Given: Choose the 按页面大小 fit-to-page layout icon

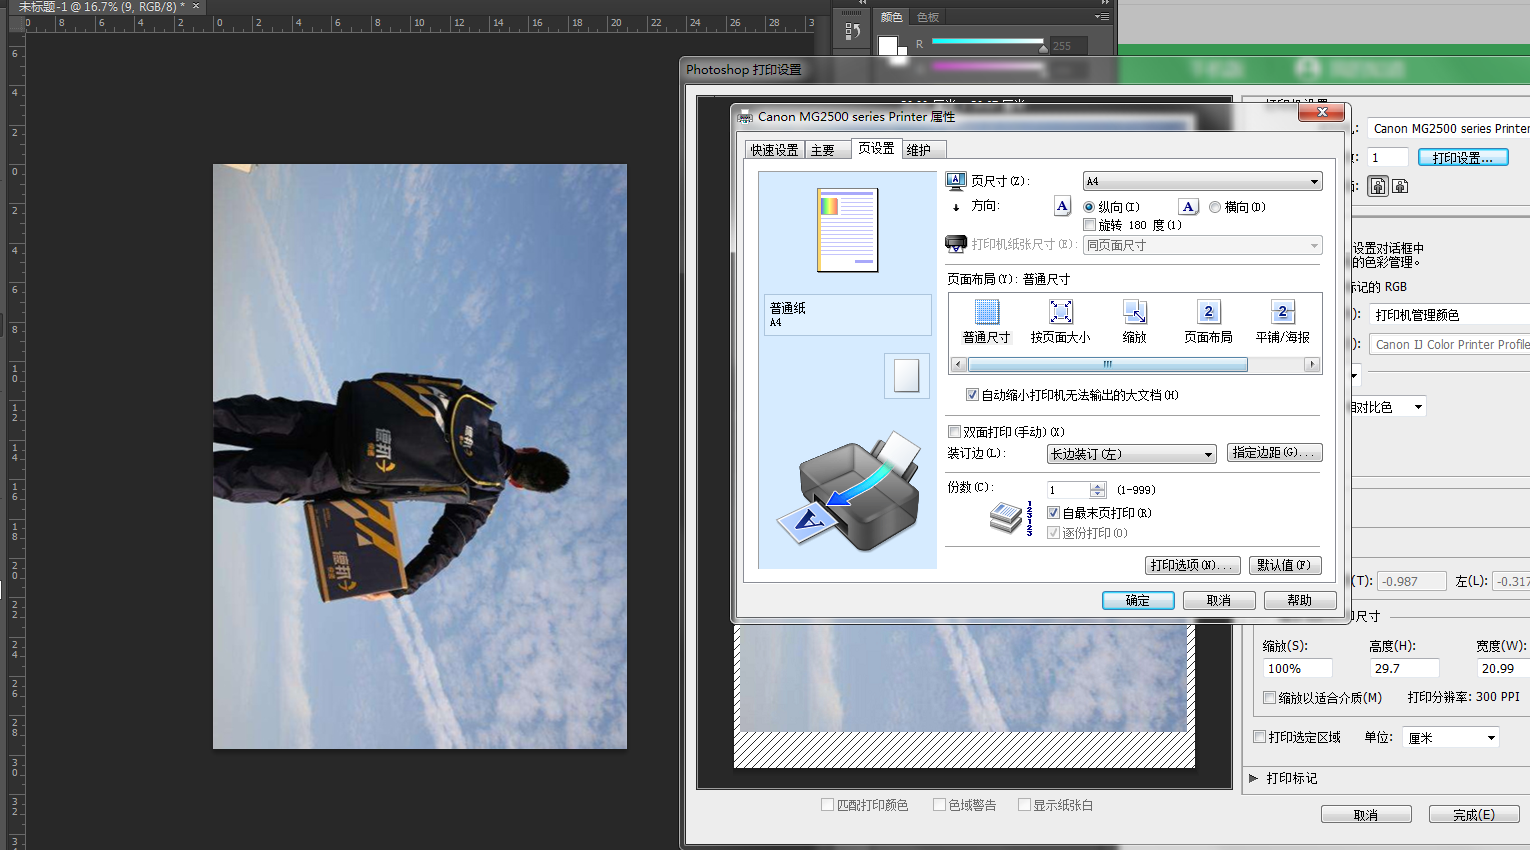Looking at the screenshot, I should (1060, 312).
